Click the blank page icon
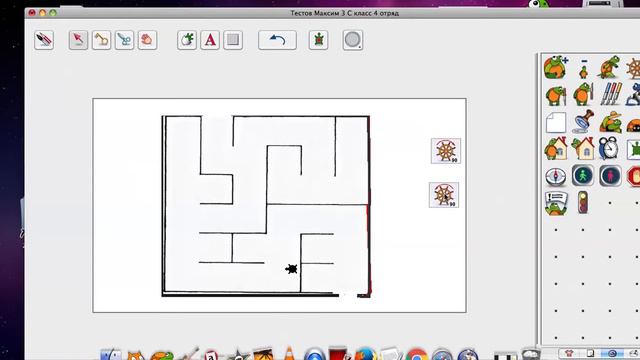The width and height of the screenshot is (640, 360). pyautogui.click(x=556, y=122)
